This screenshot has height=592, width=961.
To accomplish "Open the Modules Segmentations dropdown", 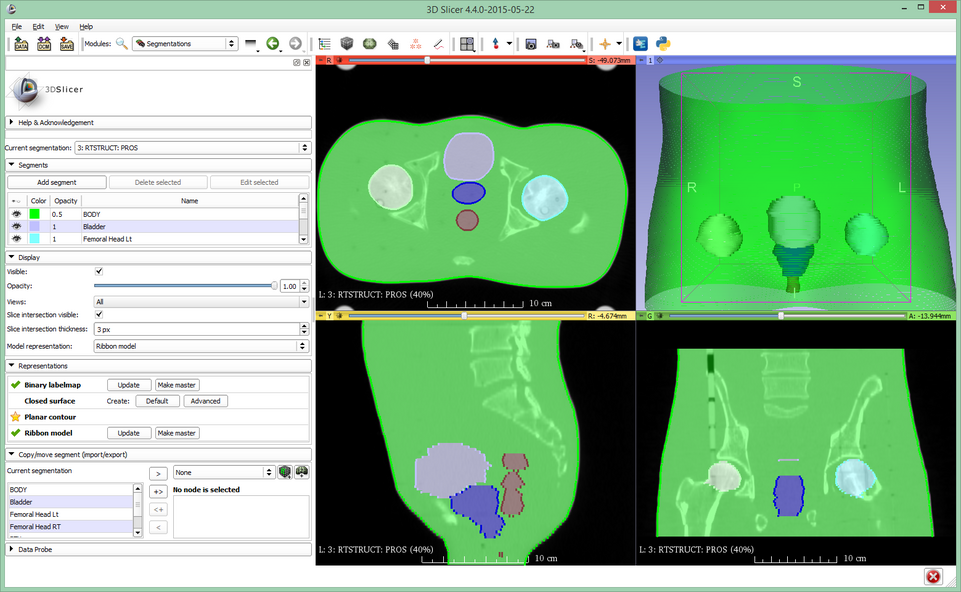I will point(185,44).
